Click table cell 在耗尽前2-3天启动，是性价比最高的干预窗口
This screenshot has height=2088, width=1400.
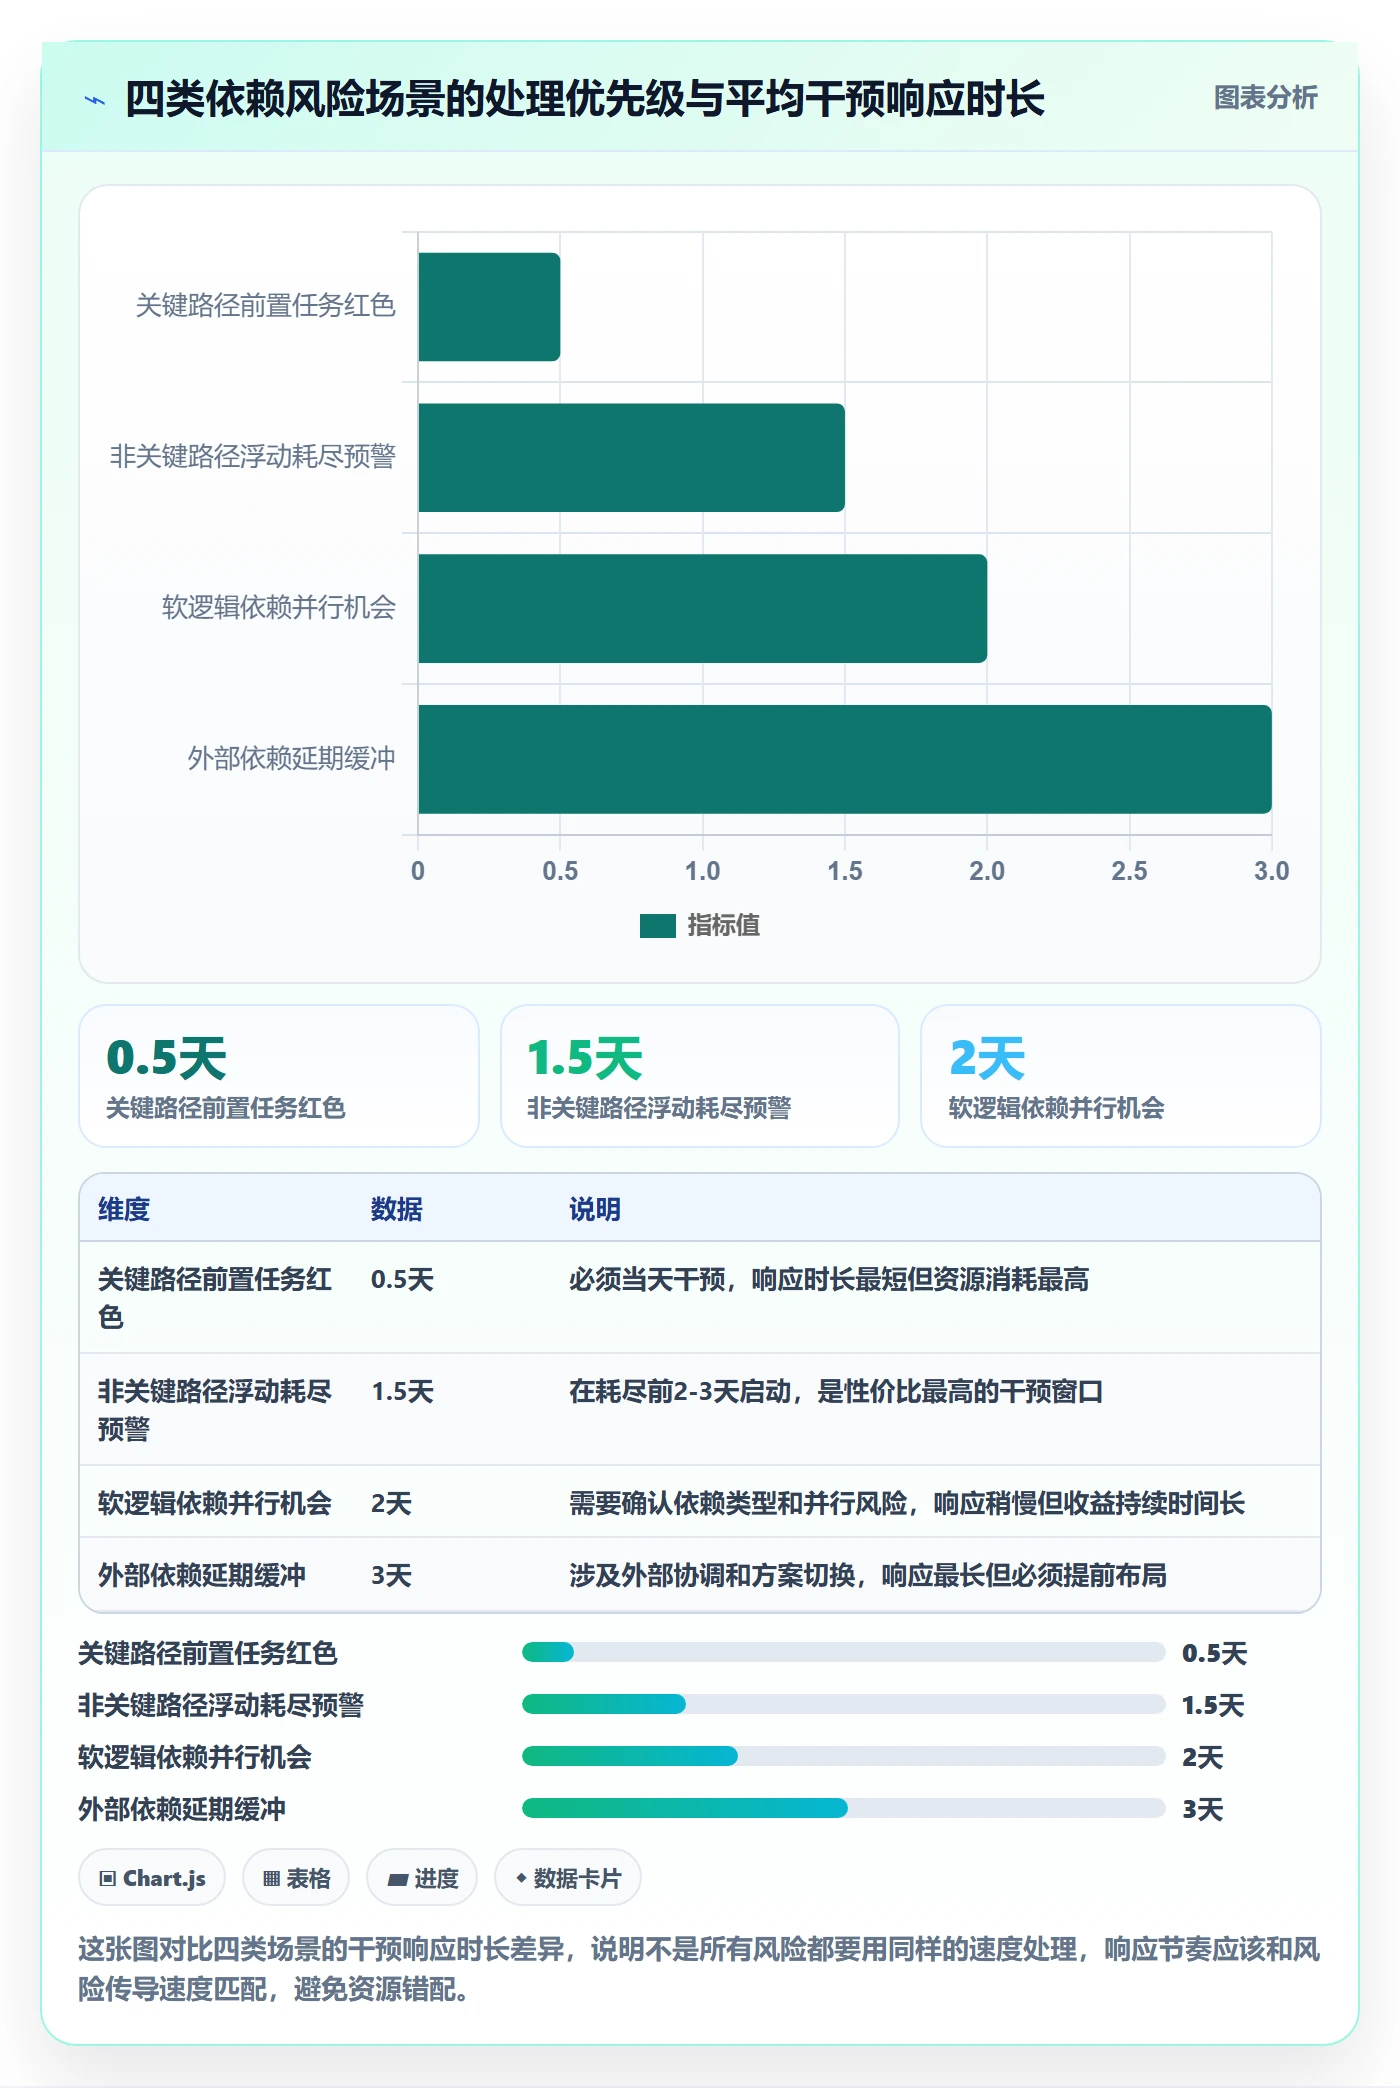tap(836, 1391)
